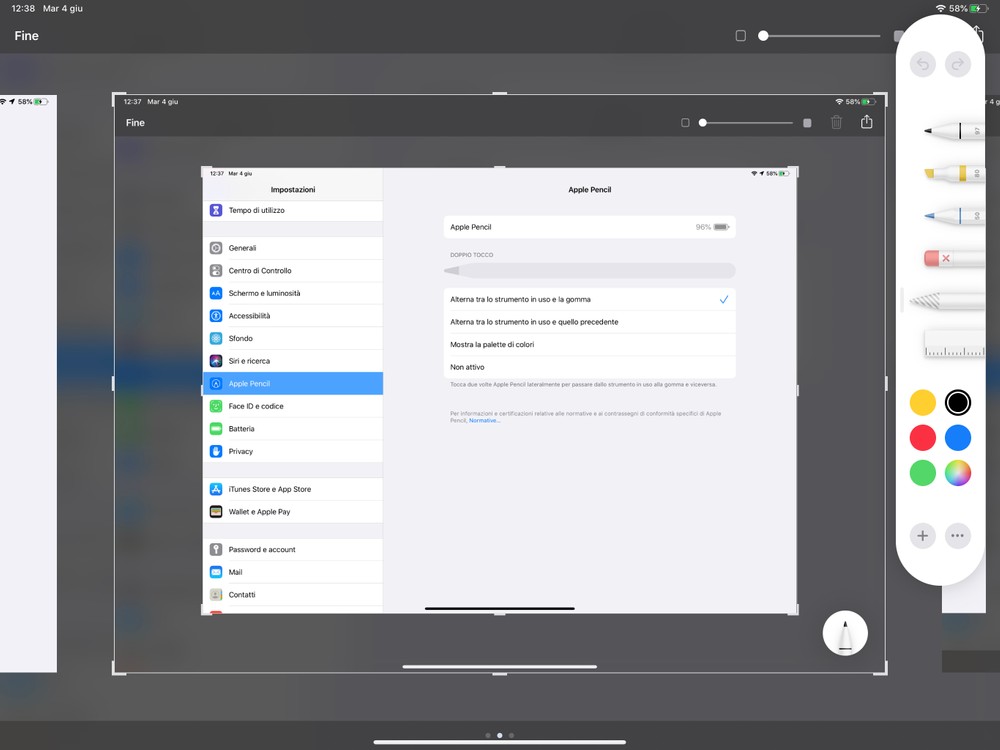The image size is (1000, 750).
Task: Select 'Mostra la palette di colori' option
Action: coord(589,344)
